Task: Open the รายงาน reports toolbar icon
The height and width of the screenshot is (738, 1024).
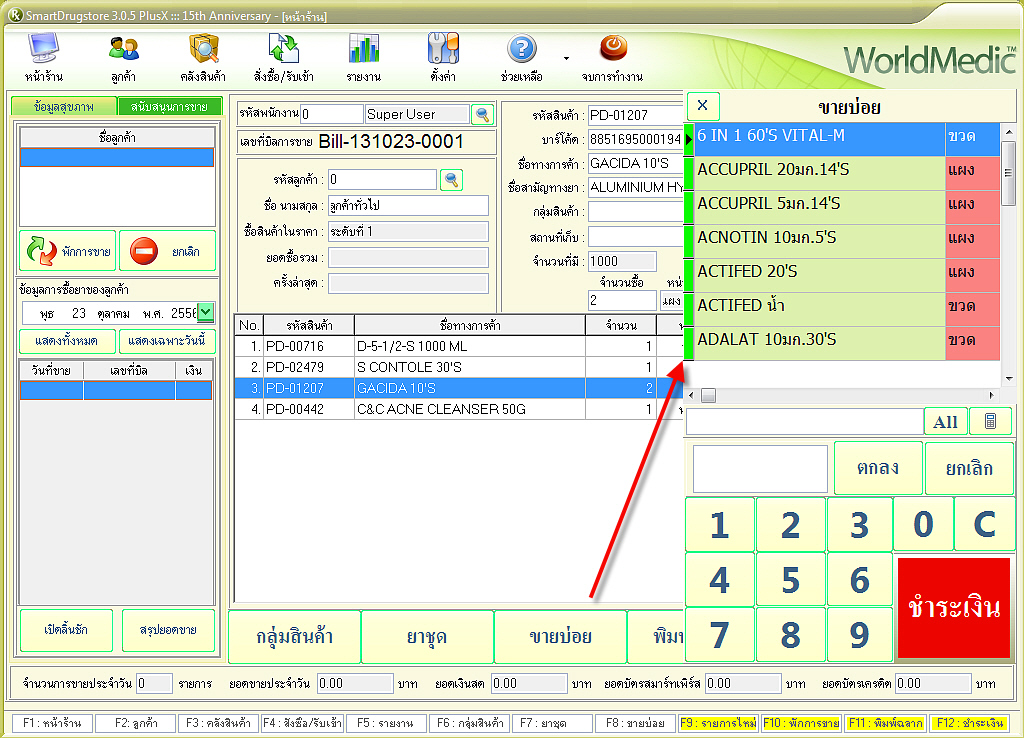Action: tap(364, 57)
